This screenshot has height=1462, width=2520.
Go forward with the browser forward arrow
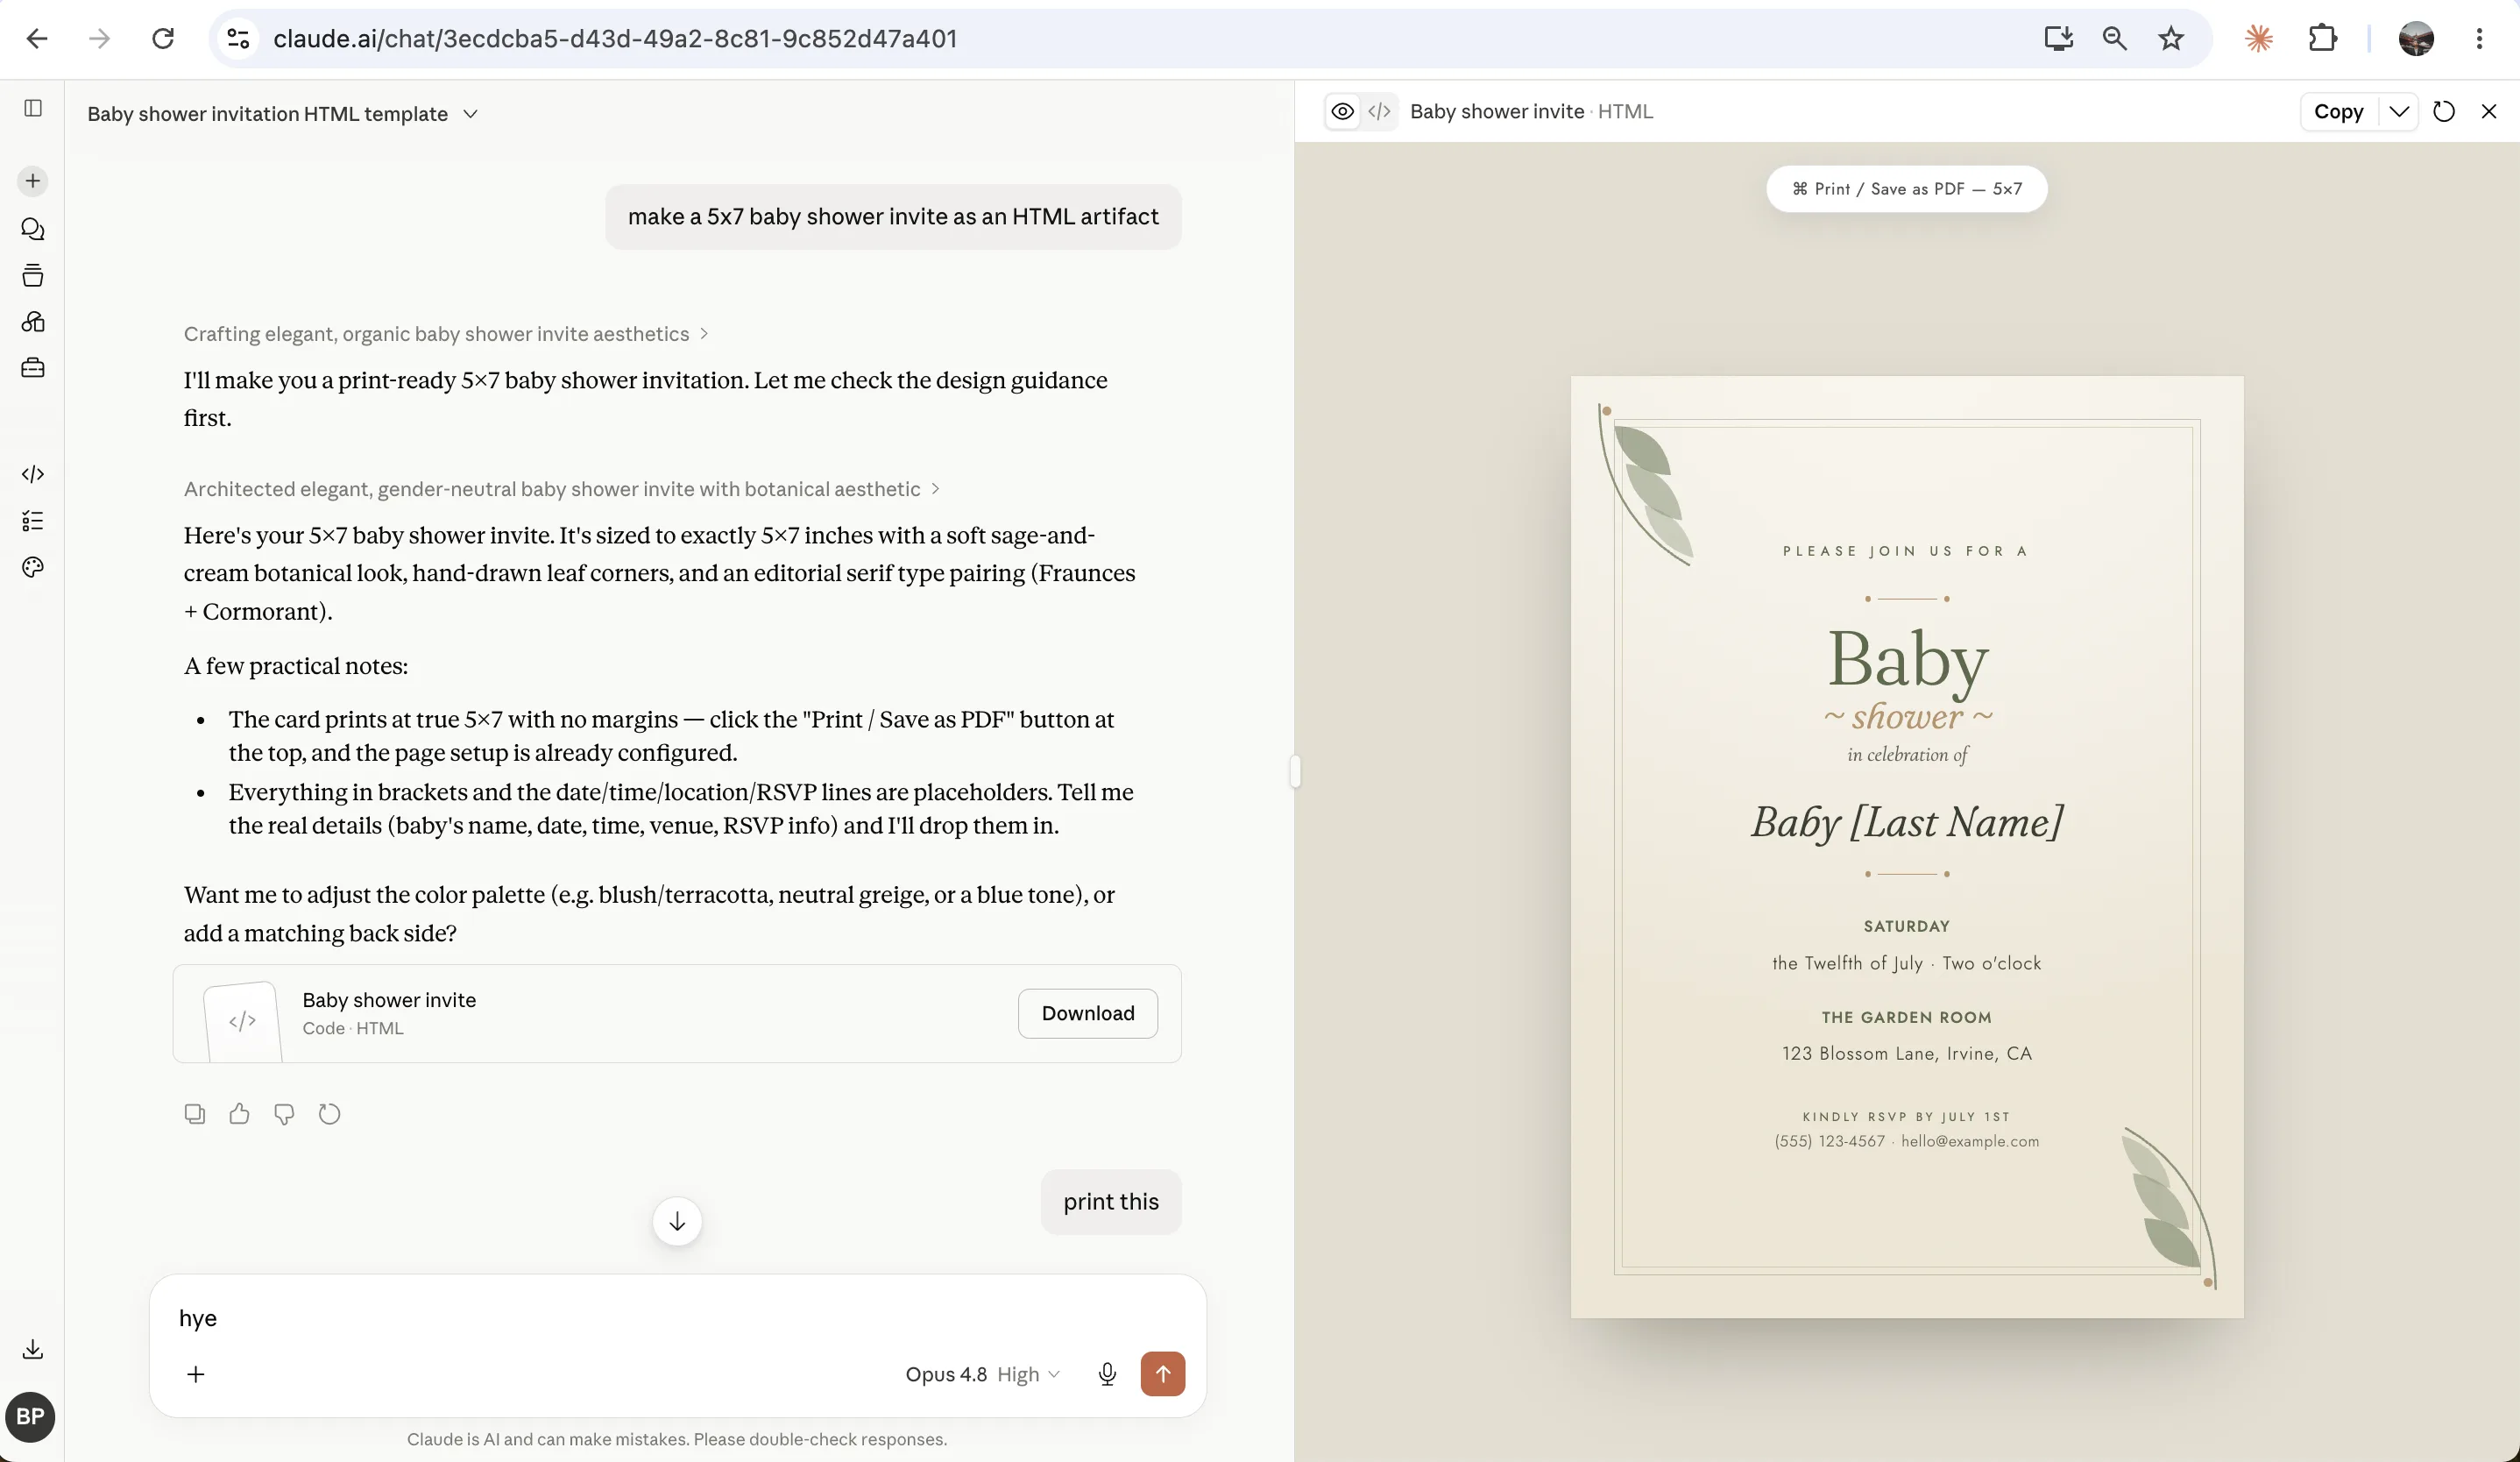99,39
